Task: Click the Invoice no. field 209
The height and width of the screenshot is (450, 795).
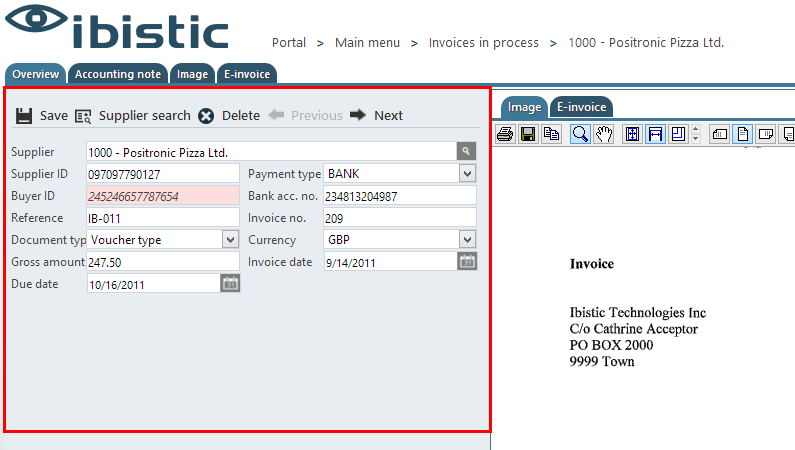Action: point(400,218)
